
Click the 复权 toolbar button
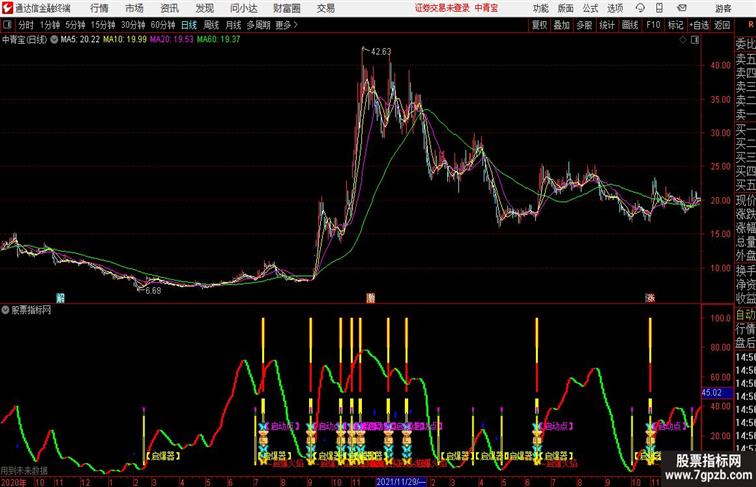pyautogui.click(x=539, y=25)
